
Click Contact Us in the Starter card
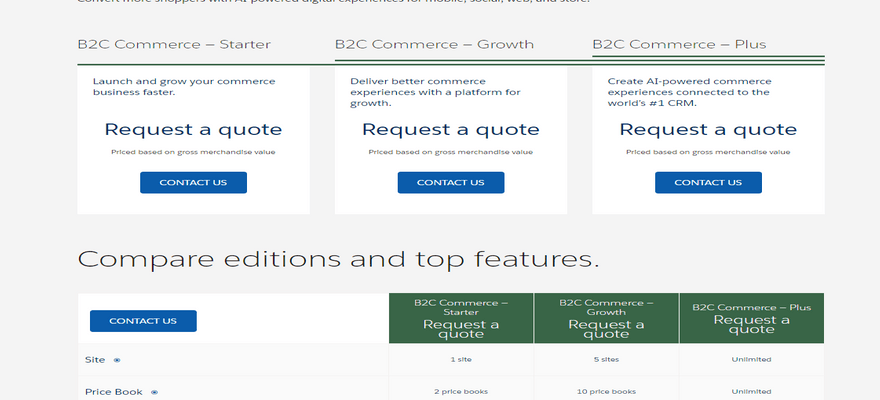pyautogui.click(x=193, y=183)
